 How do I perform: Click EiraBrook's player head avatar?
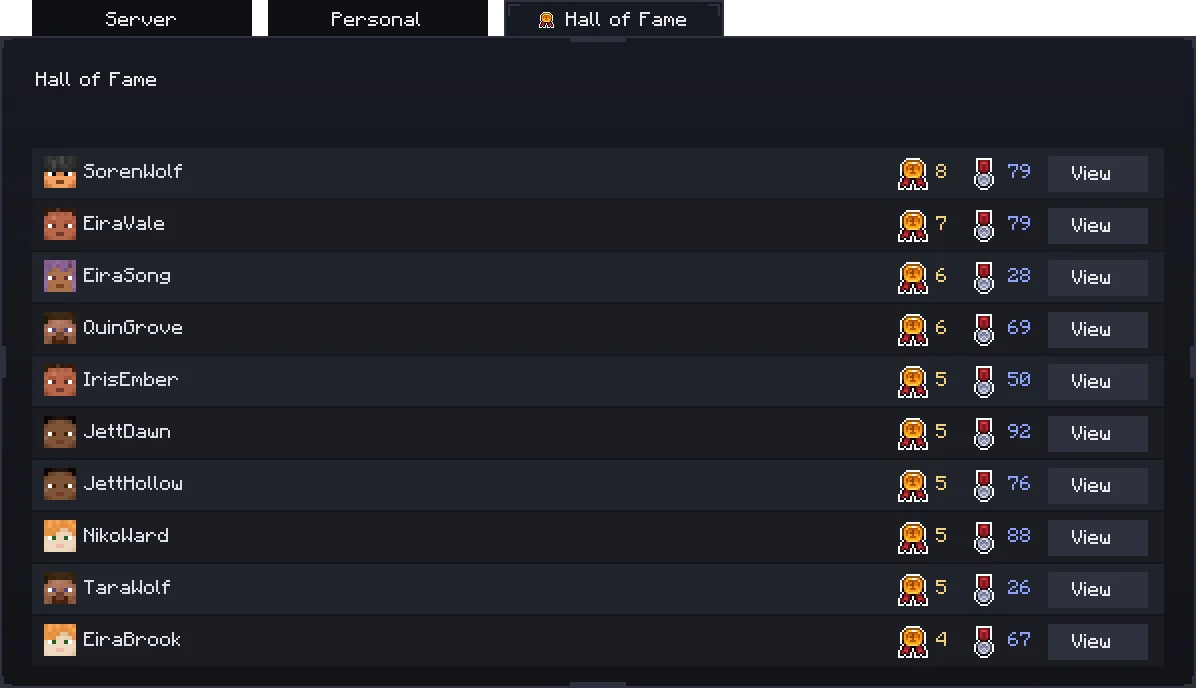click(x=60, y=641)
